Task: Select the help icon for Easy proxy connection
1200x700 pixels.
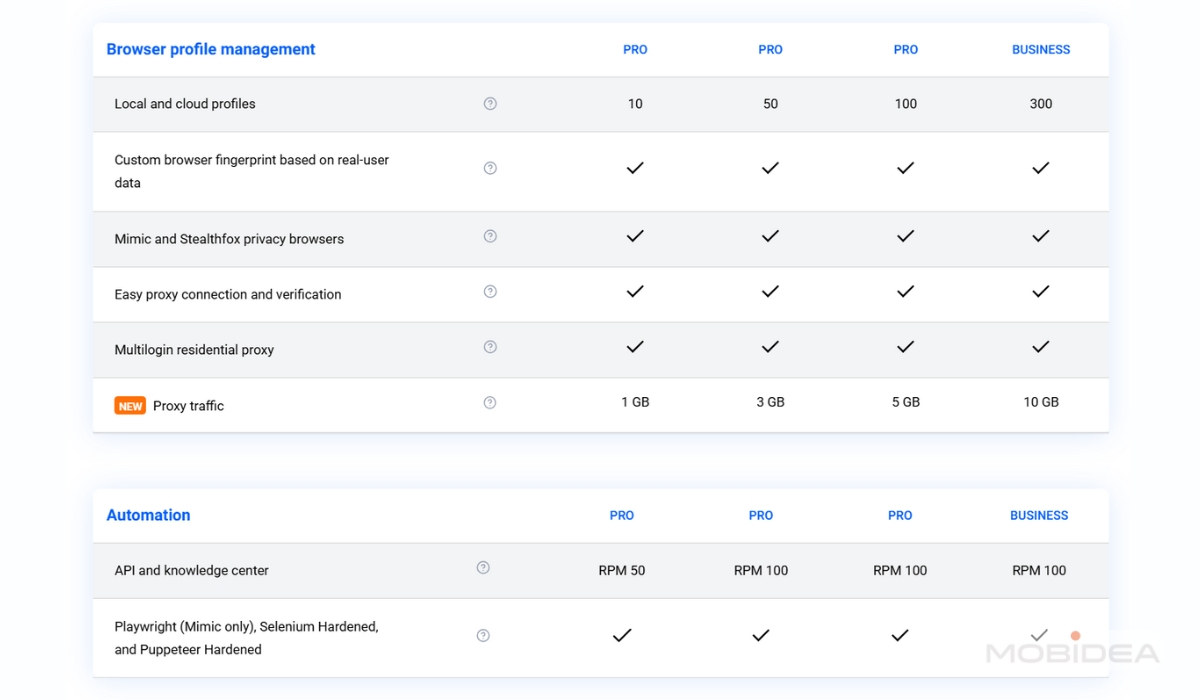Action: pos(489,291)
